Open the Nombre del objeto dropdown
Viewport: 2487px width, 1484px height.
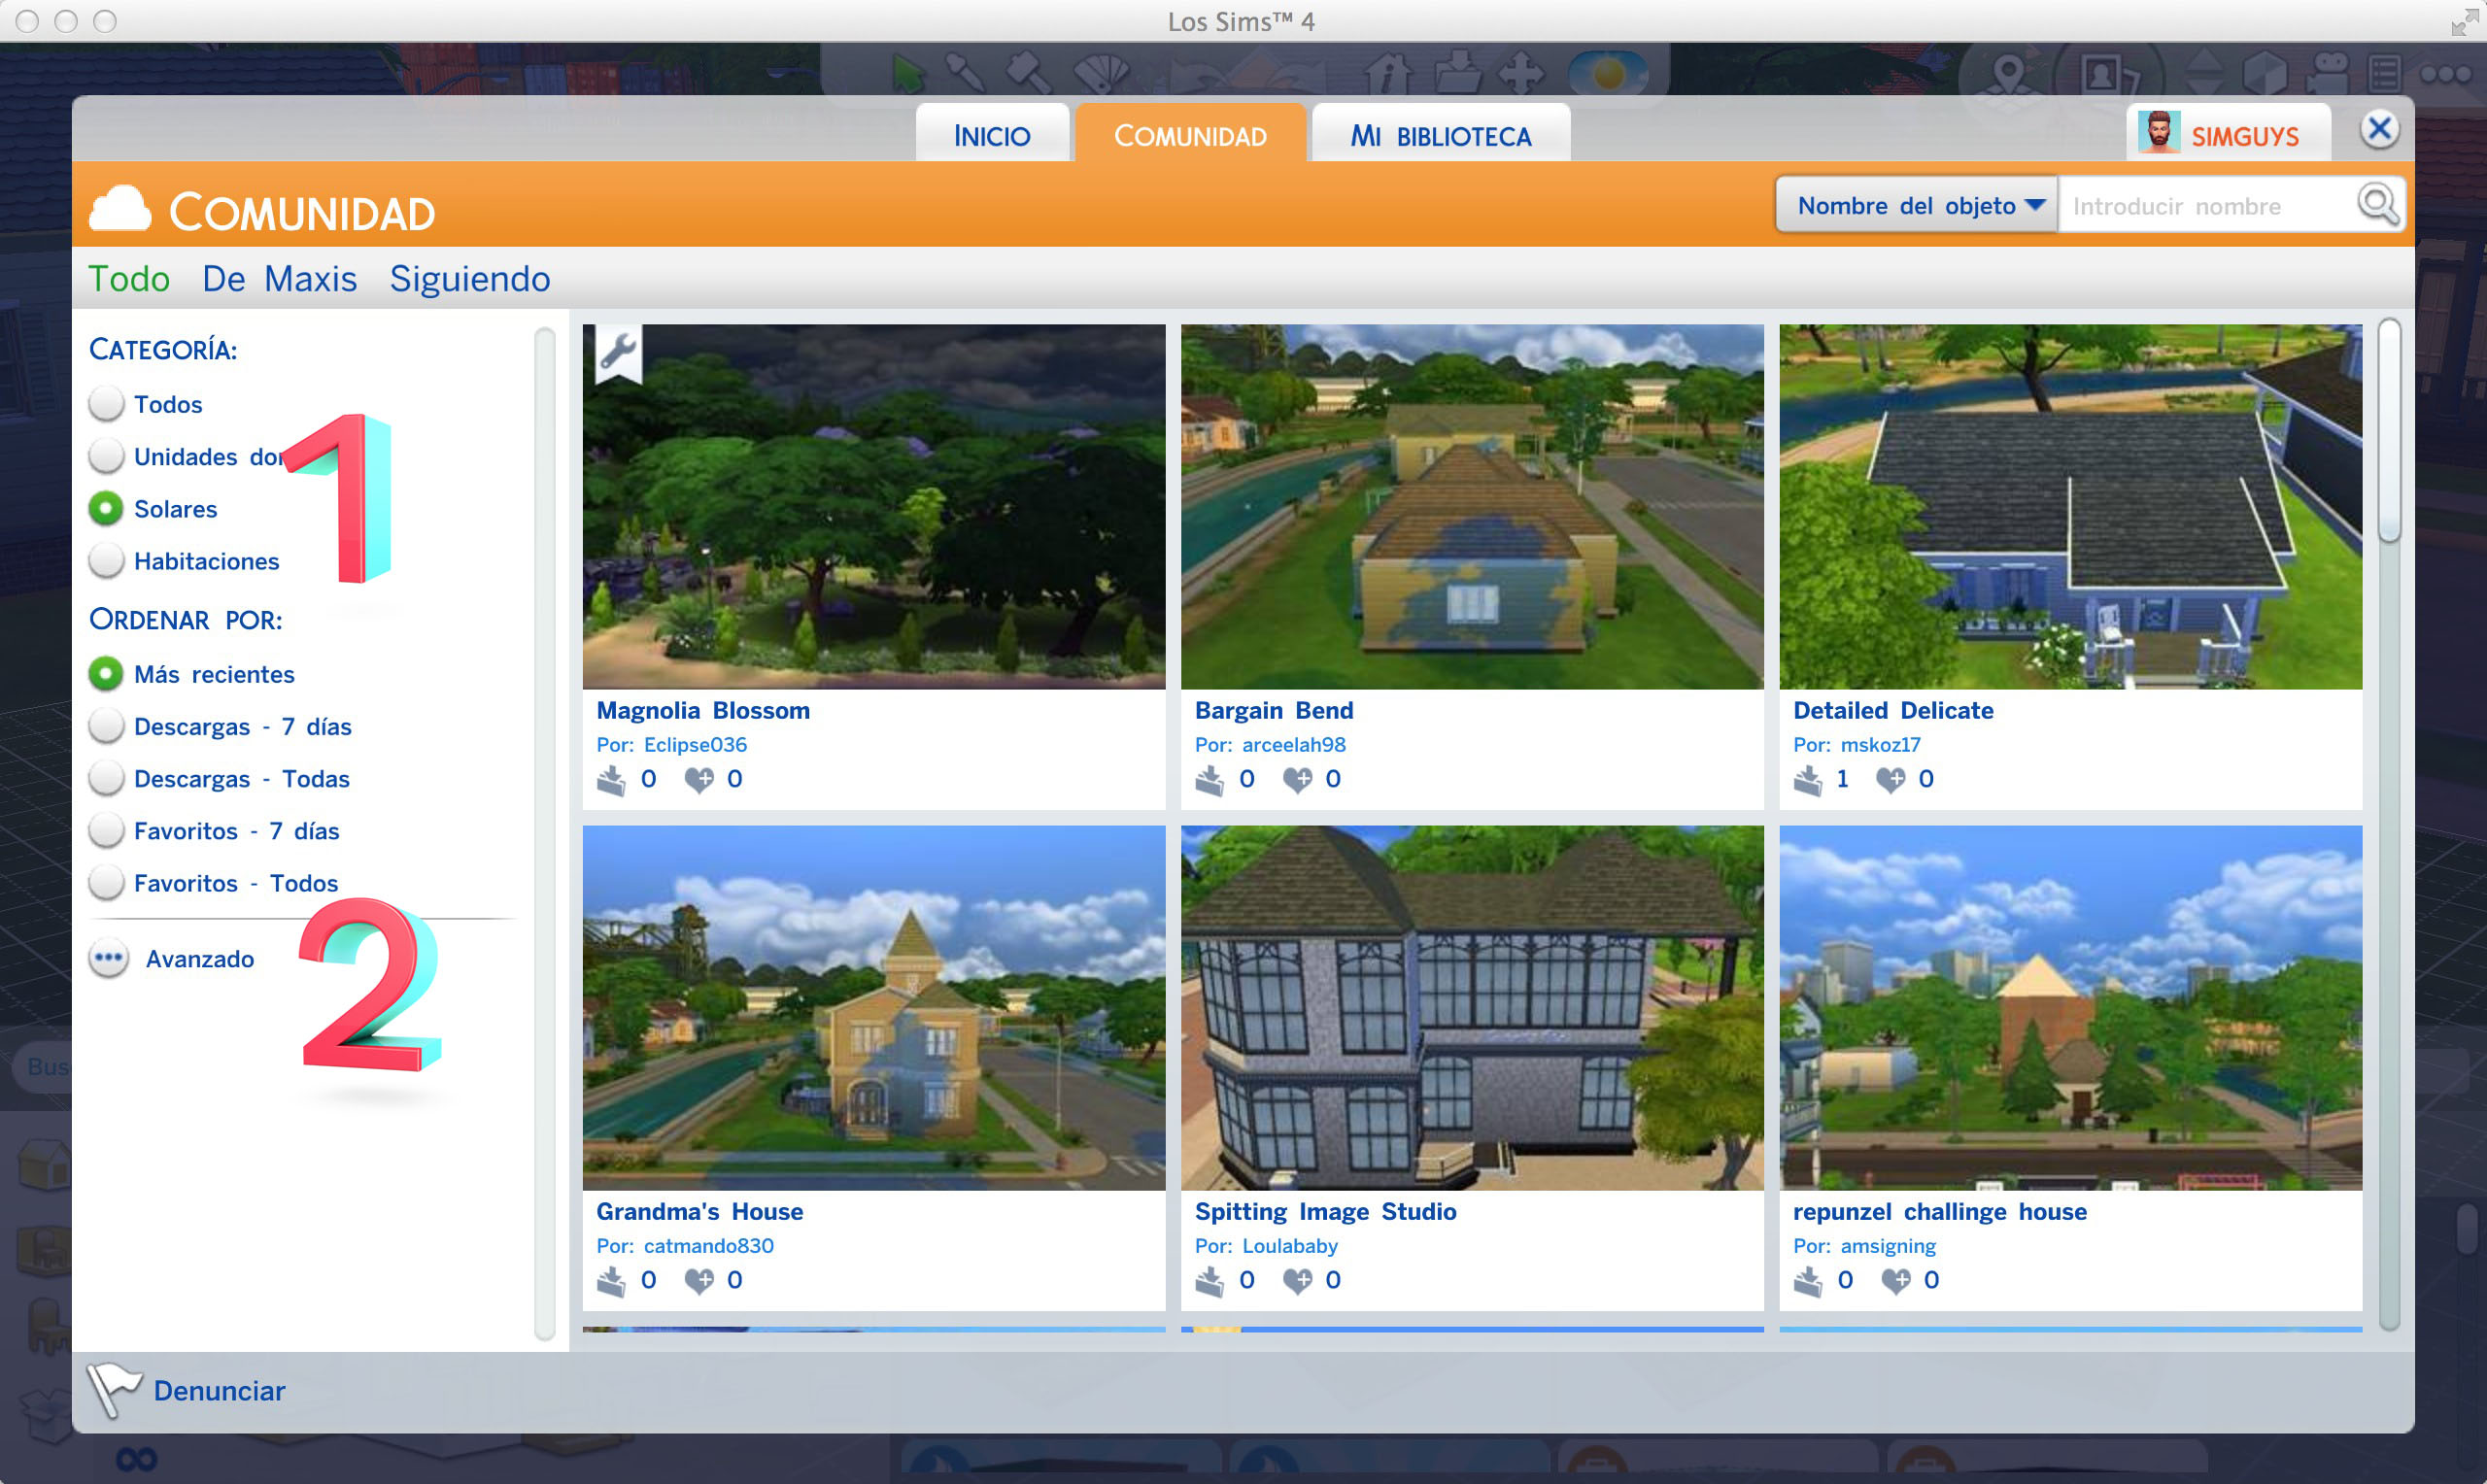(1917, 206)
